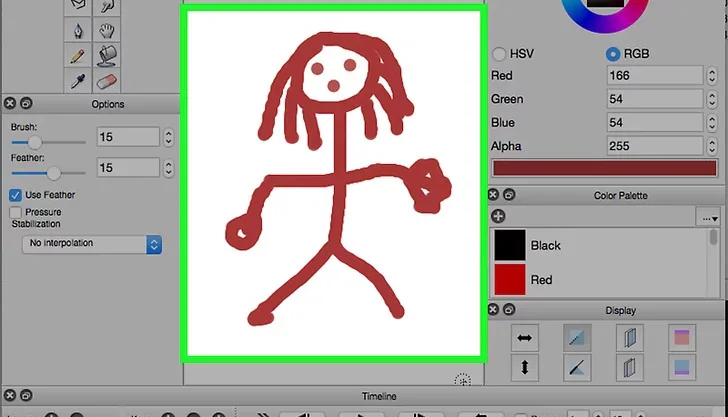
Task: Select the RGB radio button
Action: click(x=613, y=54)
